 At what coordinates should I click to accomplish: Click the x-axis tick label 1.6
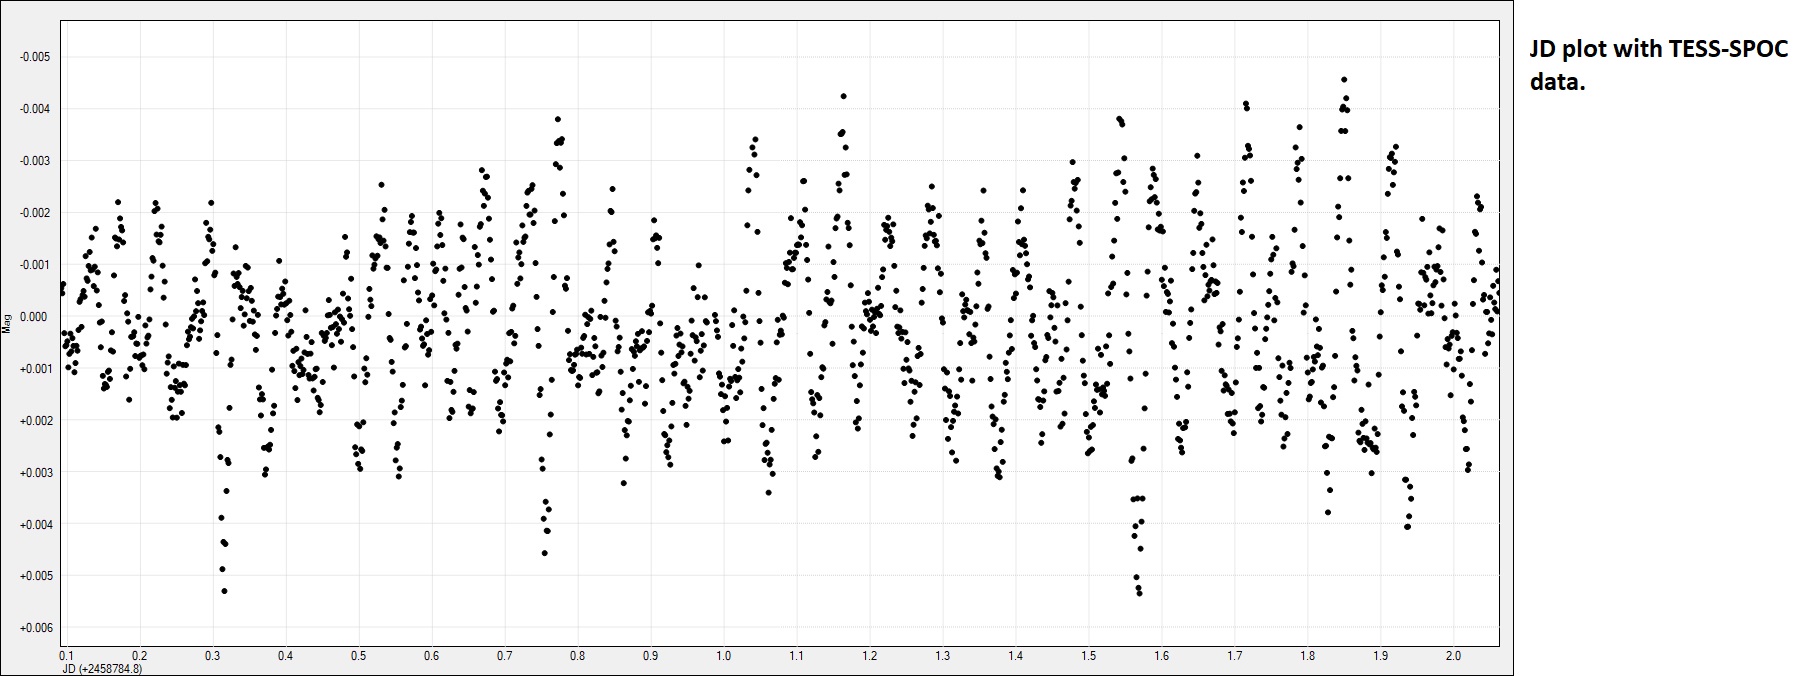(x=1162, y=656)
